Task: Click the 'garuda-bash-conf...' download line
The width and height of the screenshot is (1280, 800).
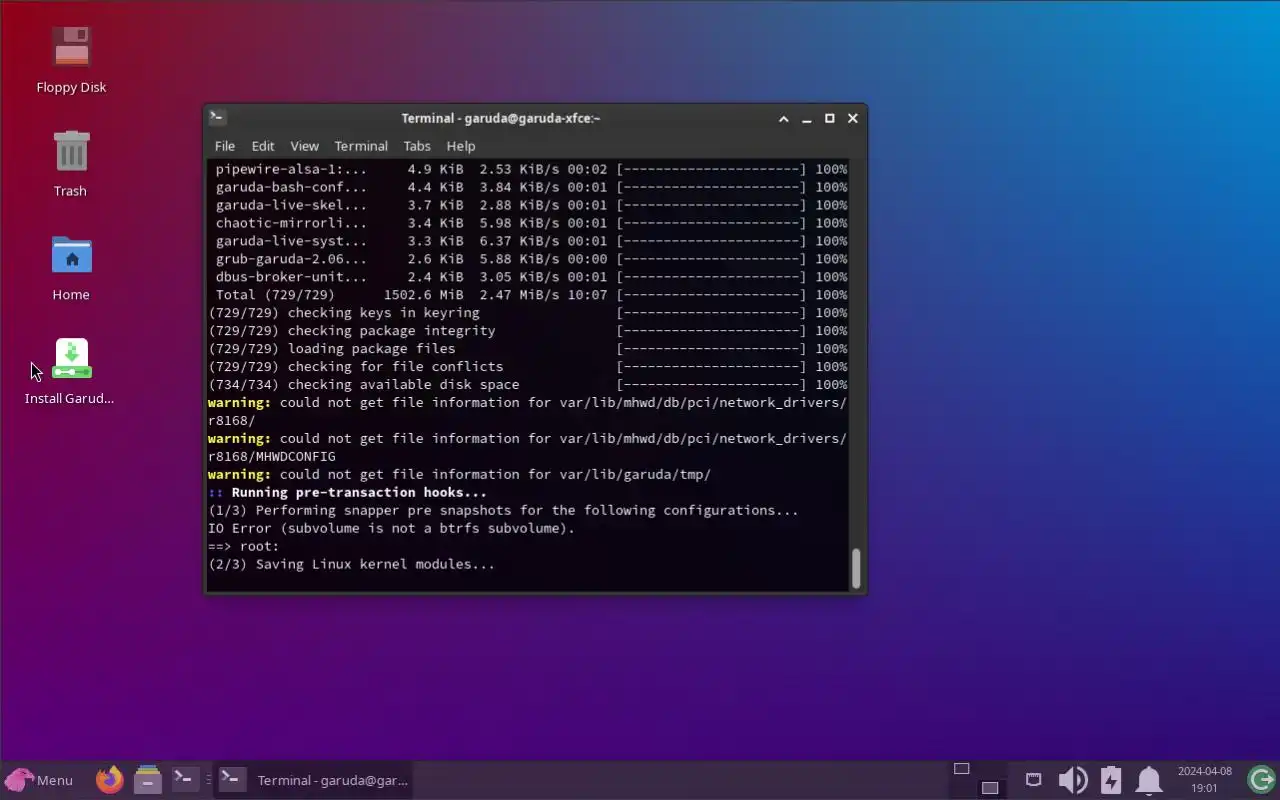Action: (x=528, y=187)
